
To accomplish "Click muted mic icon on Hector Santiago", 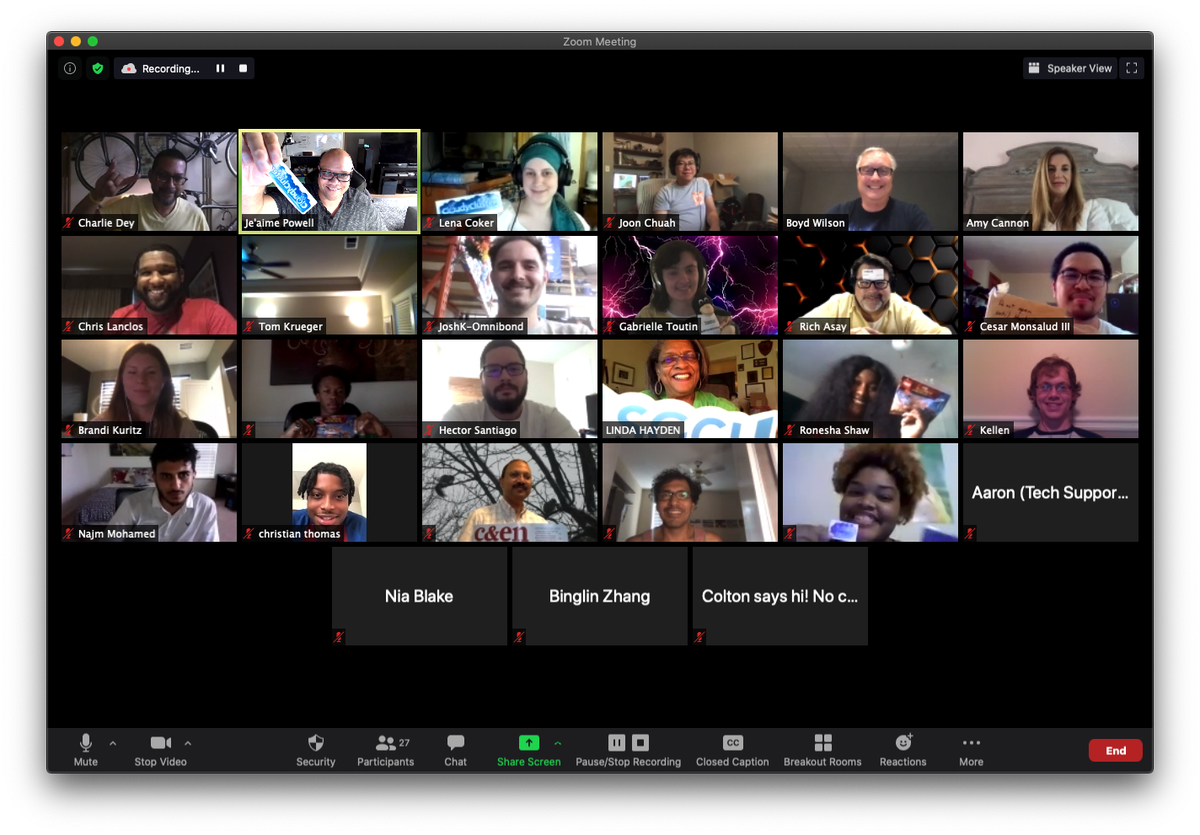I will (x=430, y=430).
